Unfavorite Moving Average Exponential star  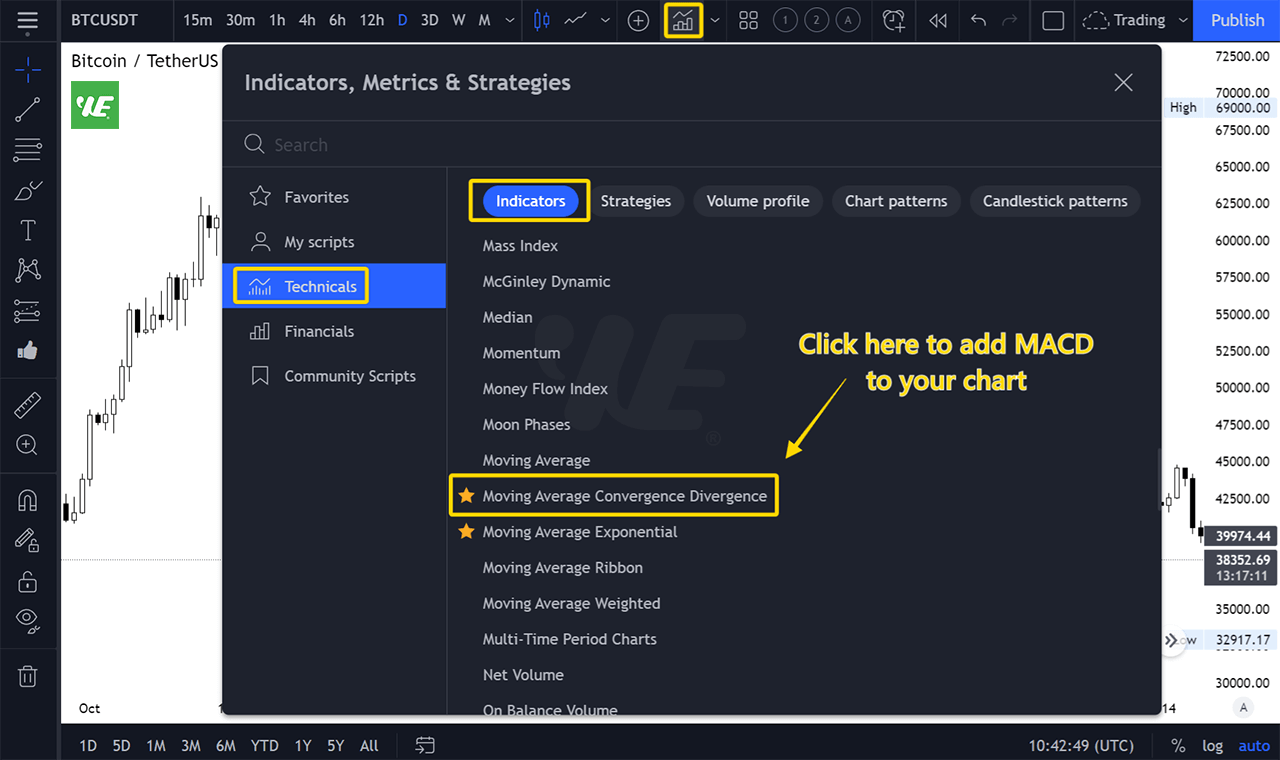(466, 532)
